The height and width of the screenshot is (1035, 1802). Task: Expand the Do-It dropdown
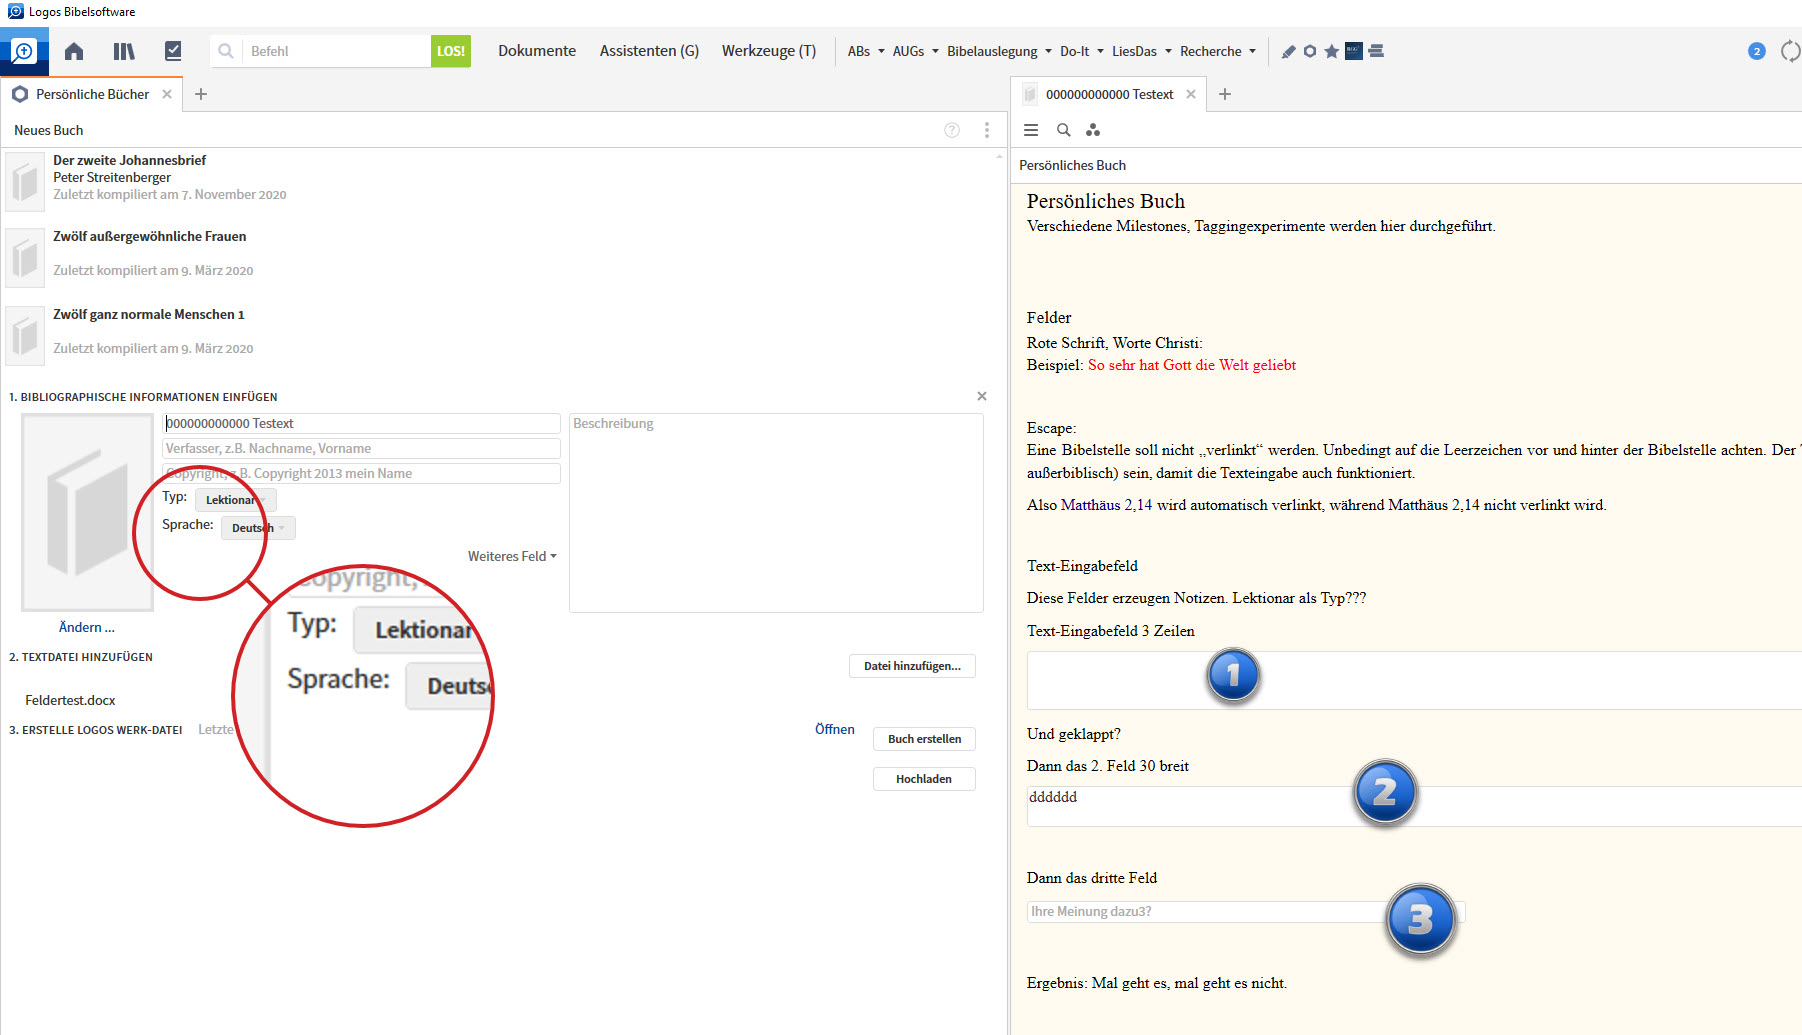pyautogui.click(x=1081, y=51)
